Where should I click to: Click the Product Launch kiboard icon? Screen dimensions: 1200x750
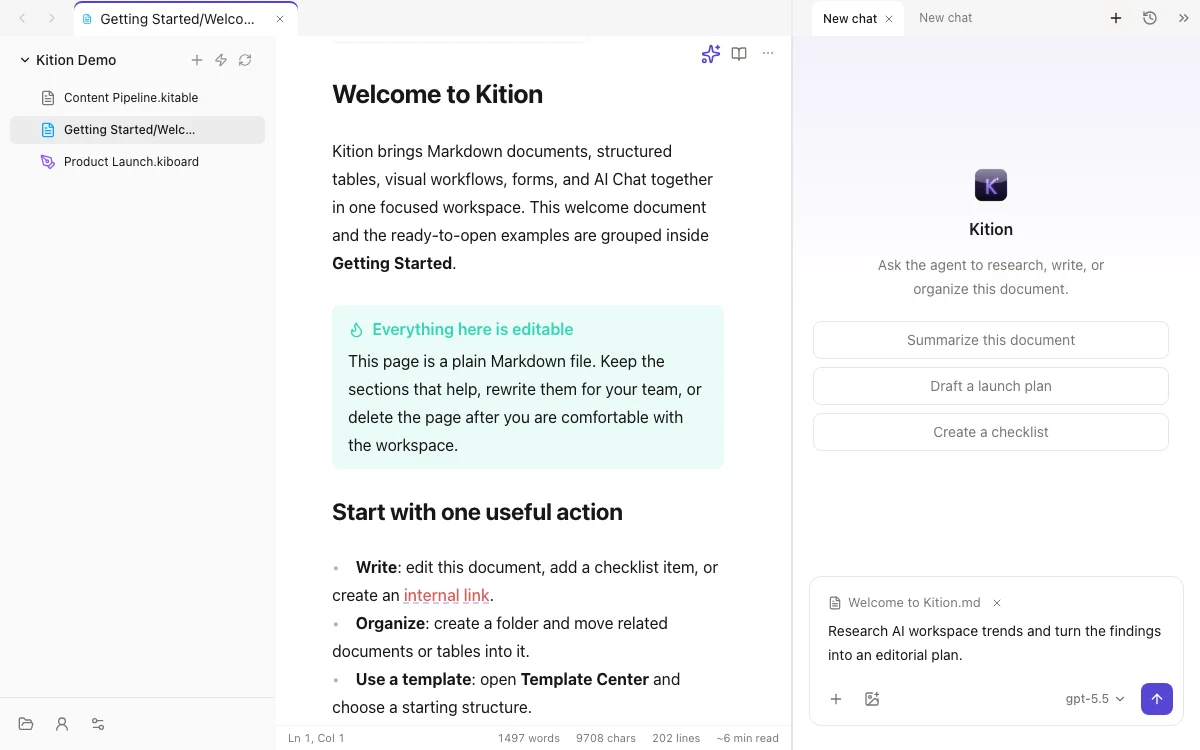(48, 162)
